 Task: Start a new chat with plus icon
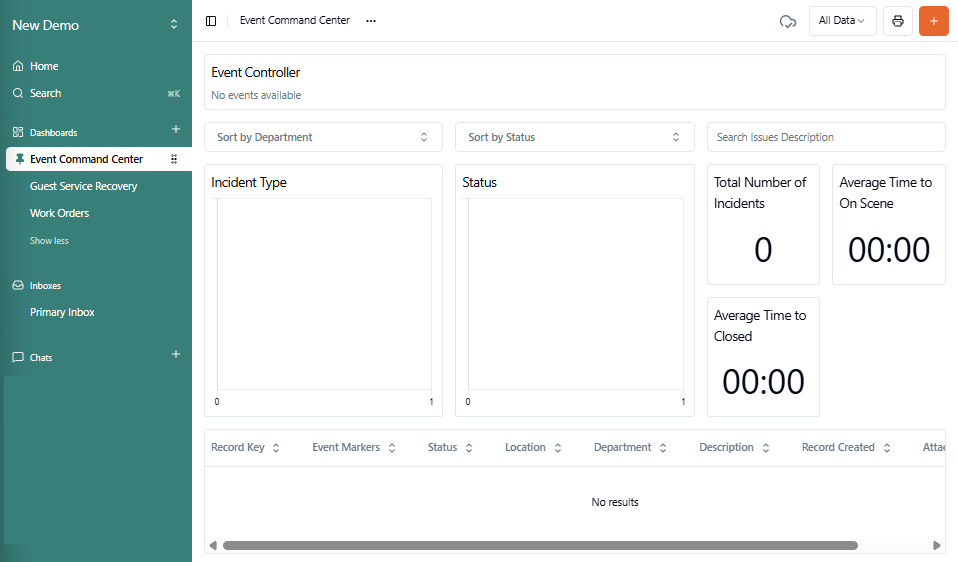point(176,355)
